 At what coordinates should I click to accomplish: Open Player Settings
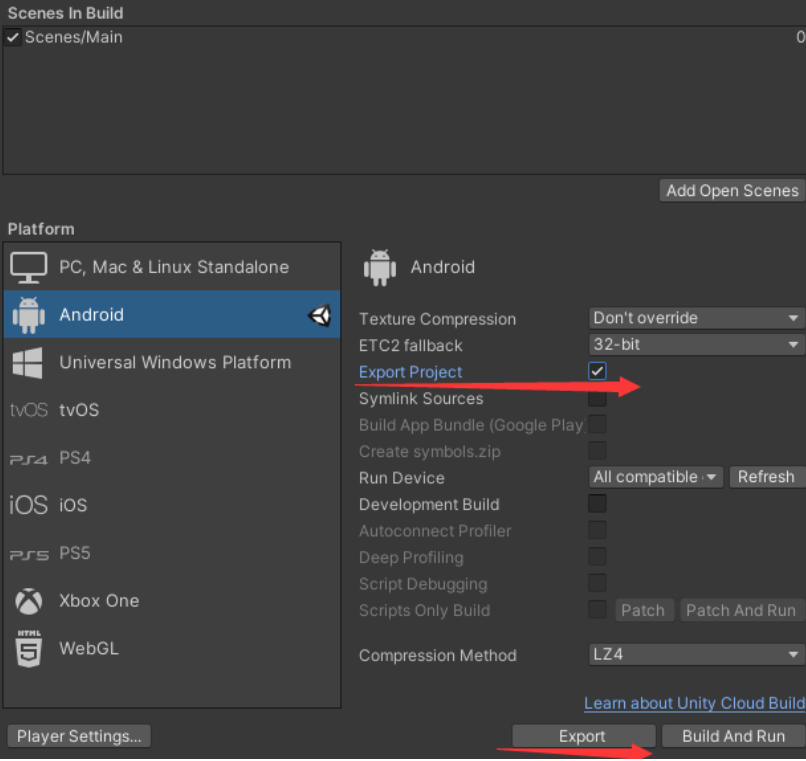coord(79,736)
